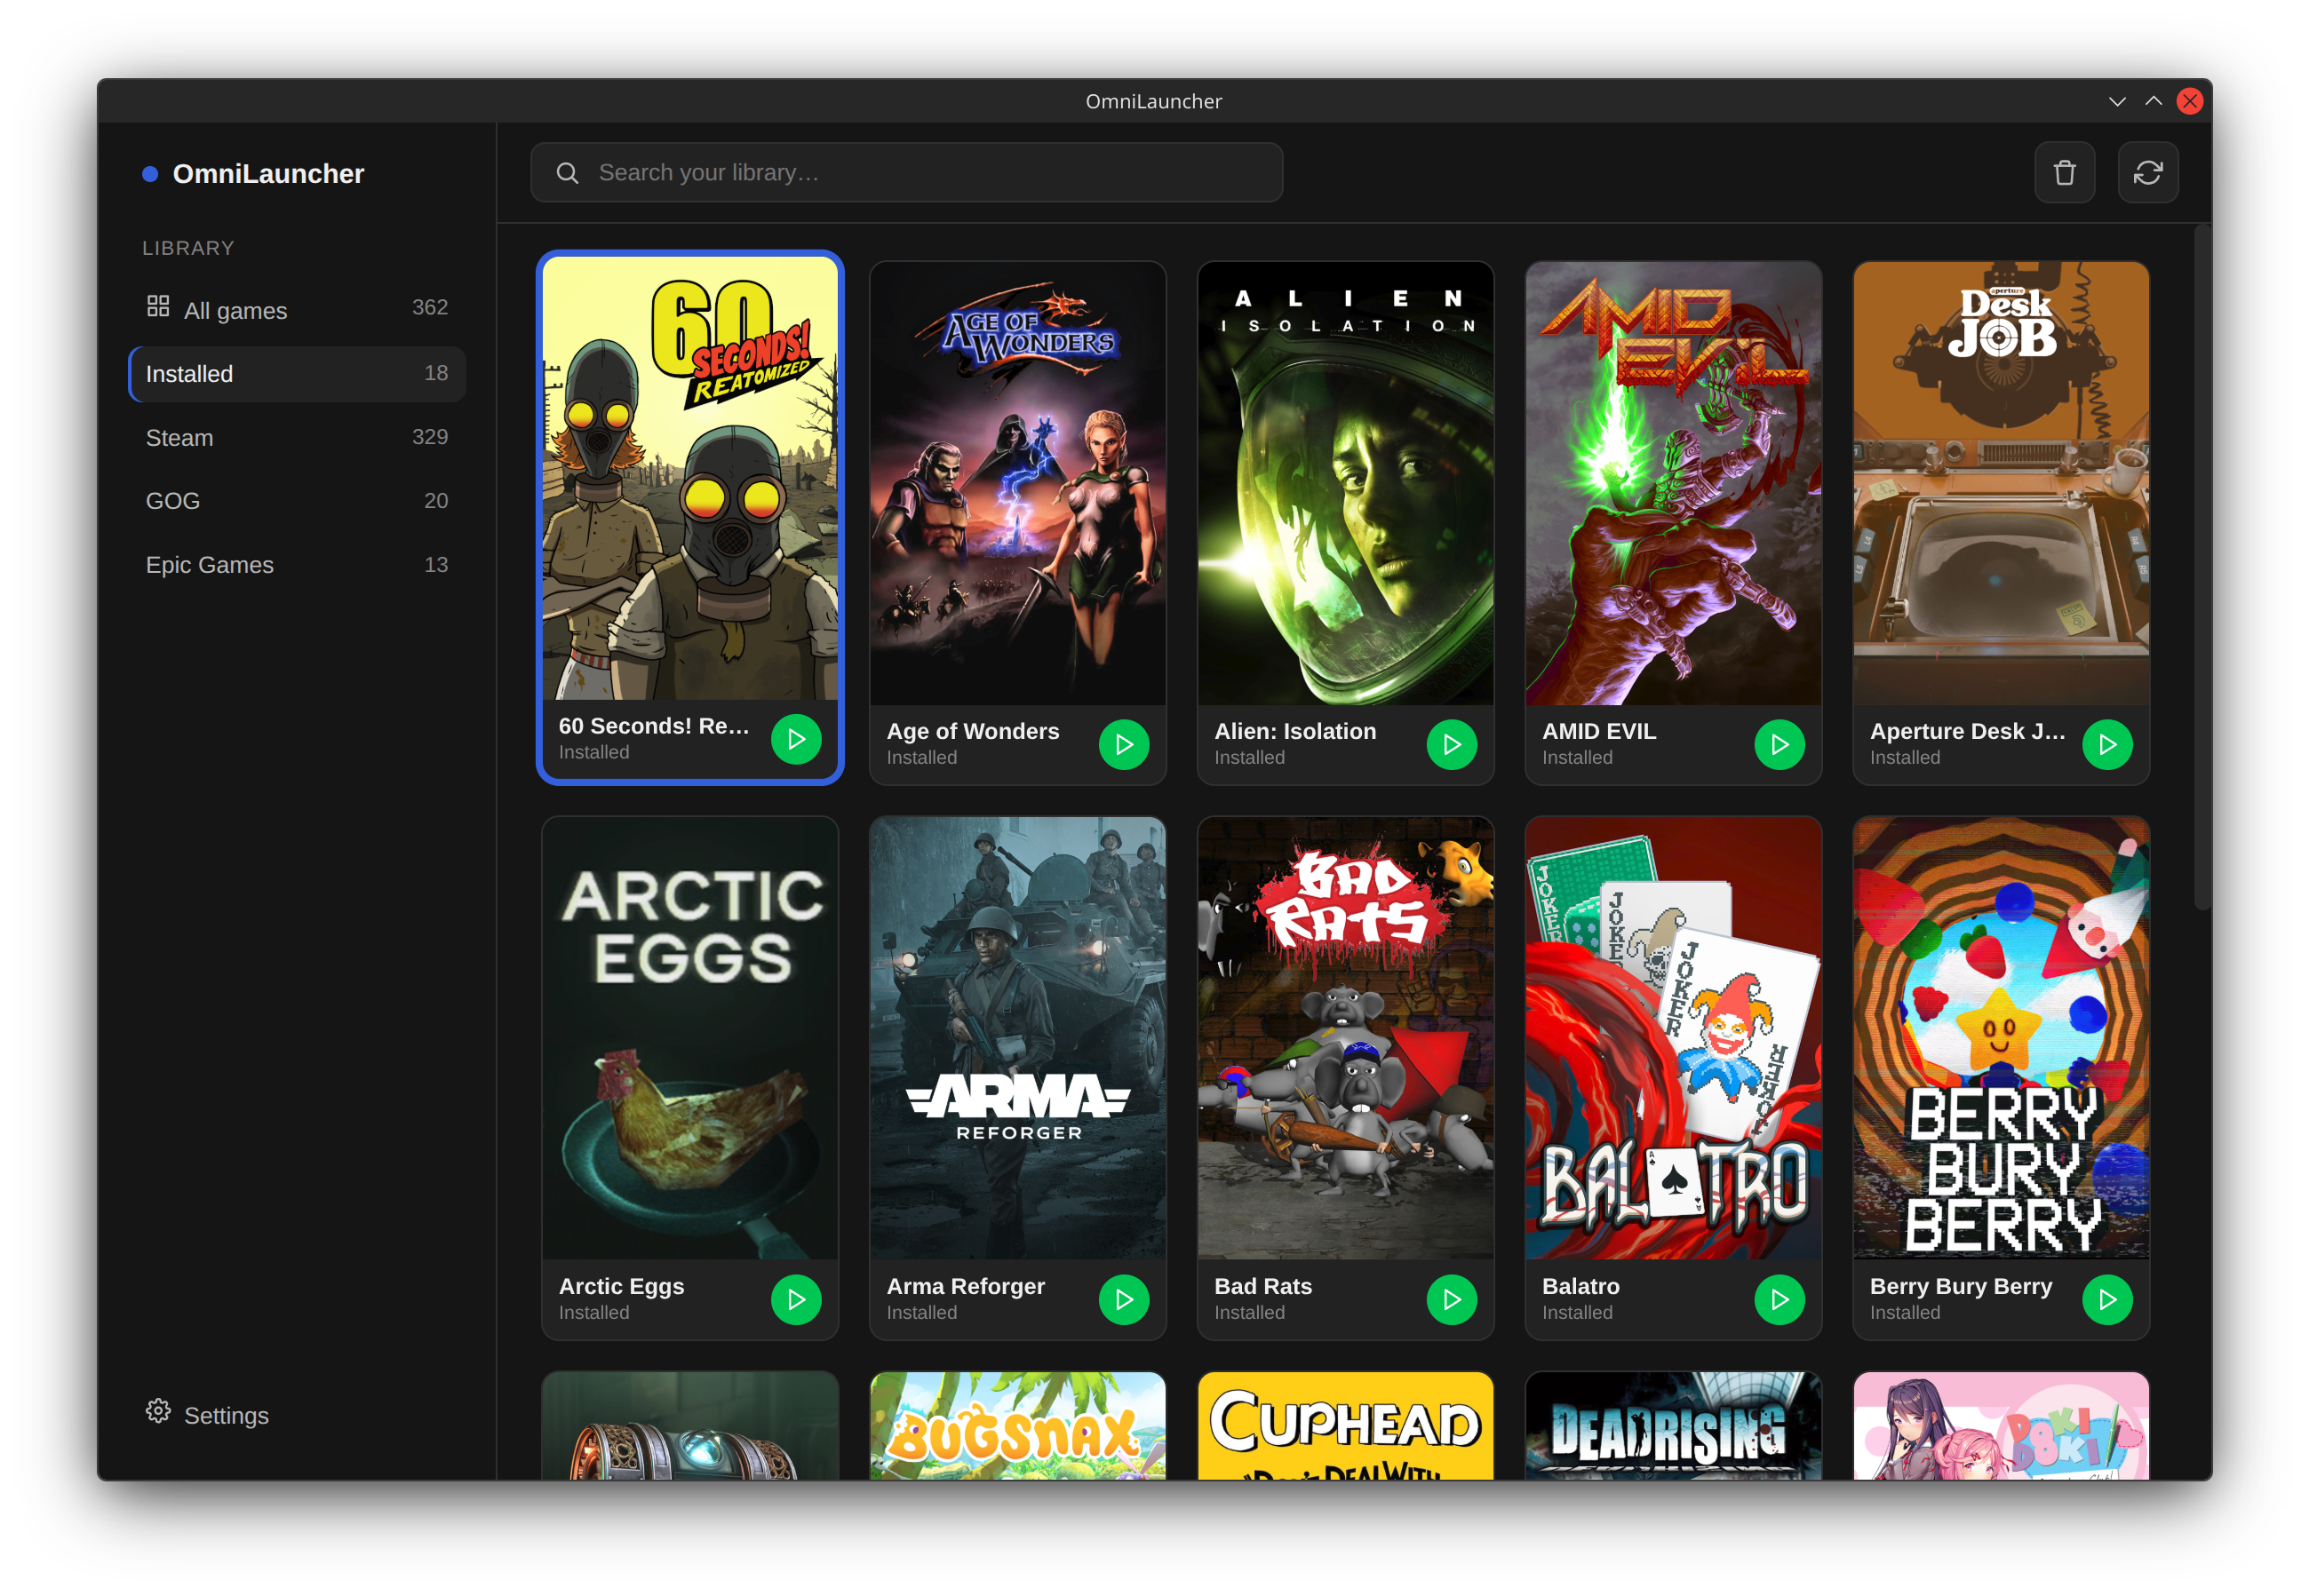
Task: Launch Arma Reforger with play button
Action: coord(1124,1300)
